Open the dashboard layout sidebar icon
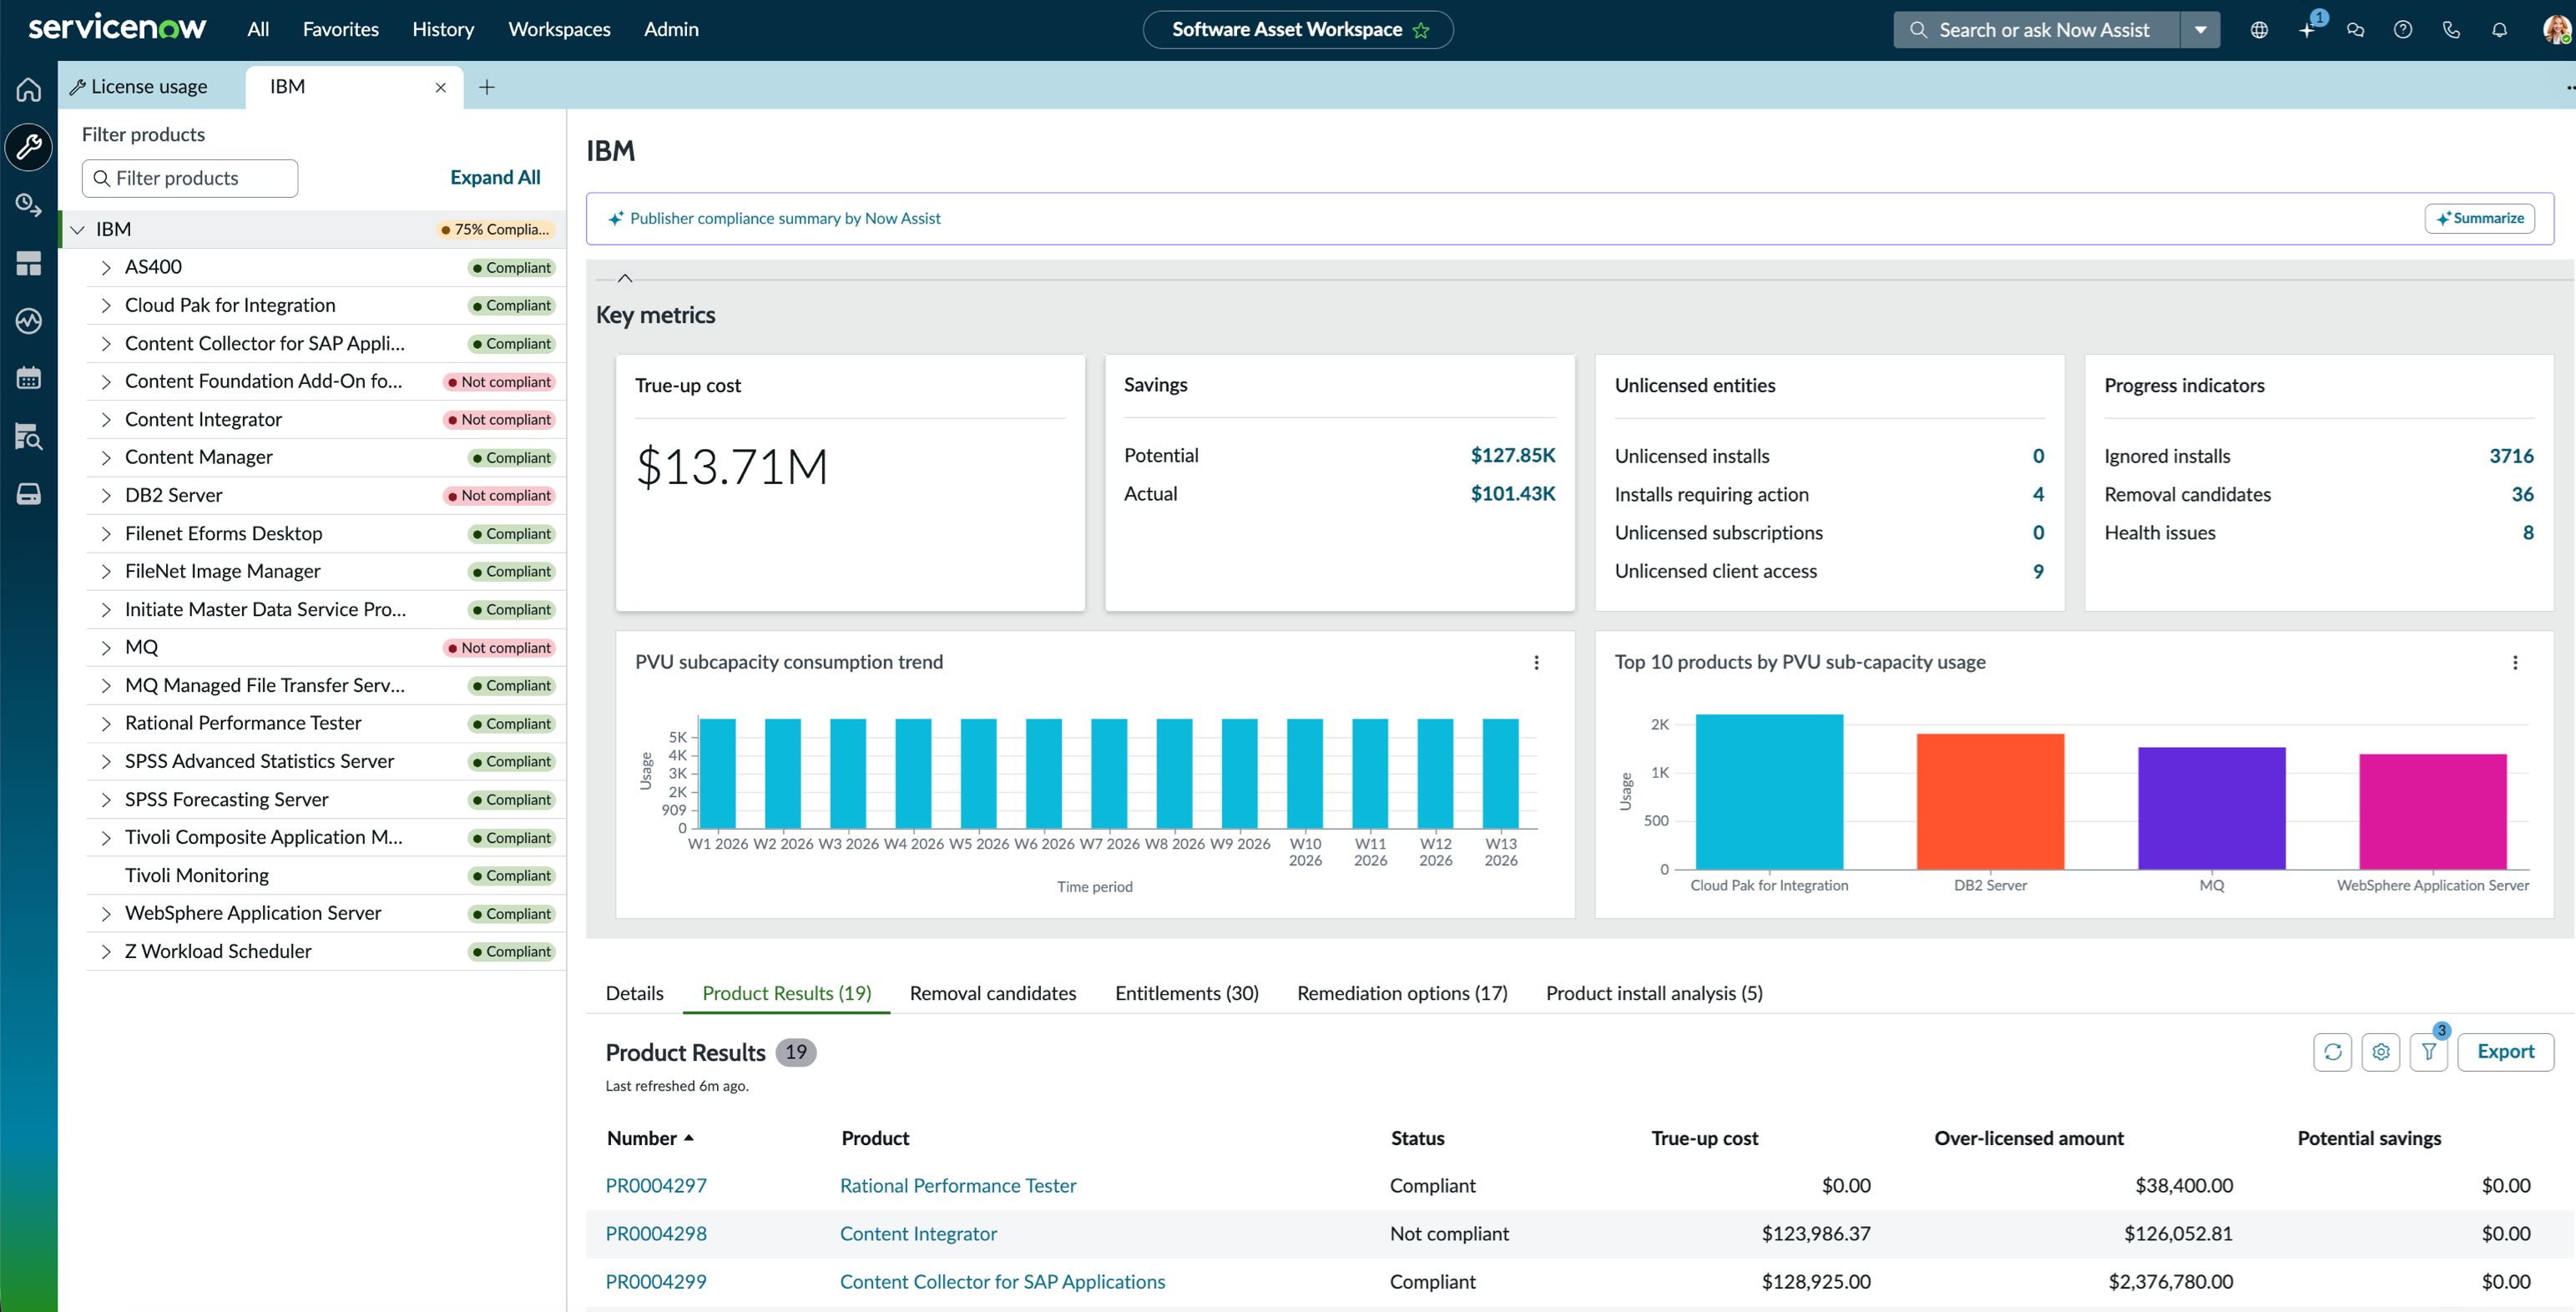The width and height of the screenshot is (2576, 1312). point(28,263)
